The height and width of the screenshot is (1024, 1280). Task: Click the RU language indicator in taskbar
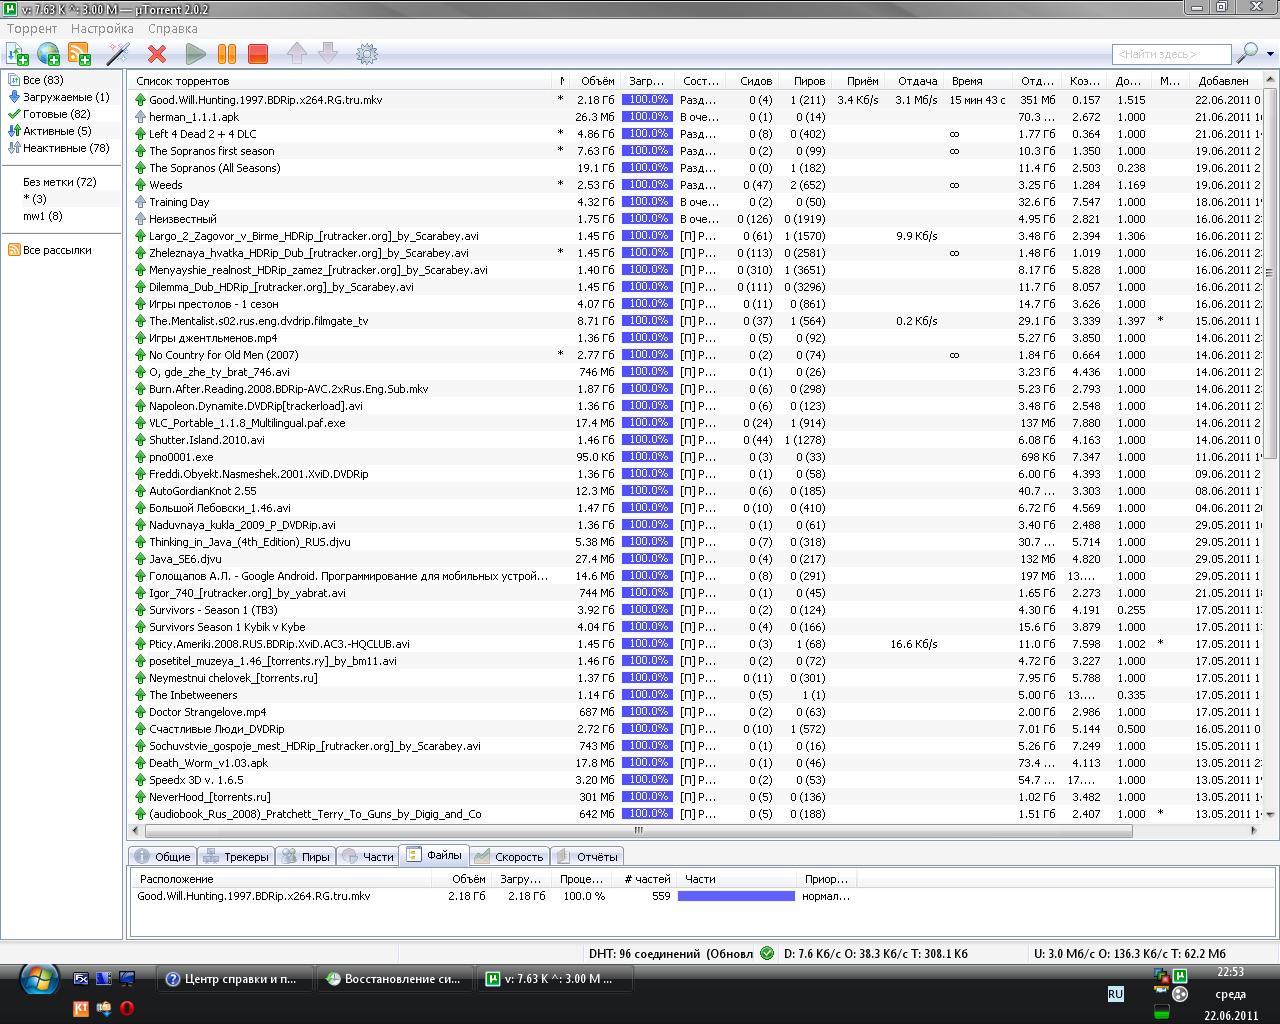click(1115, 994)
